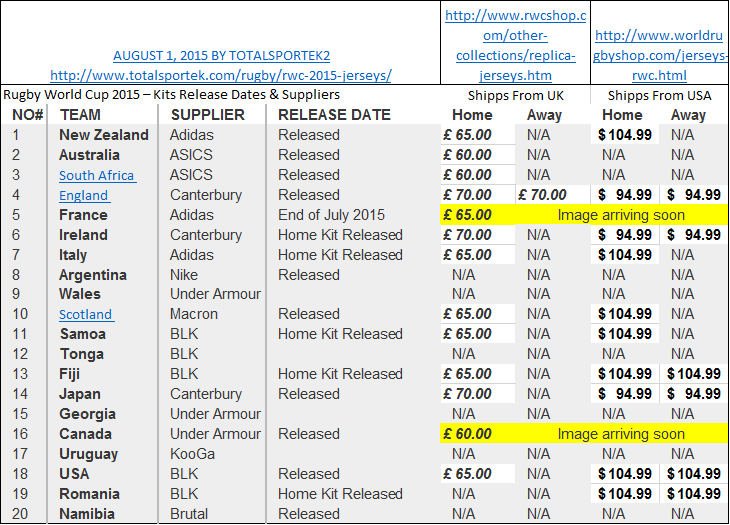Follow the Scotland team link
Screen dimensions: 730x525
(86, 314)
